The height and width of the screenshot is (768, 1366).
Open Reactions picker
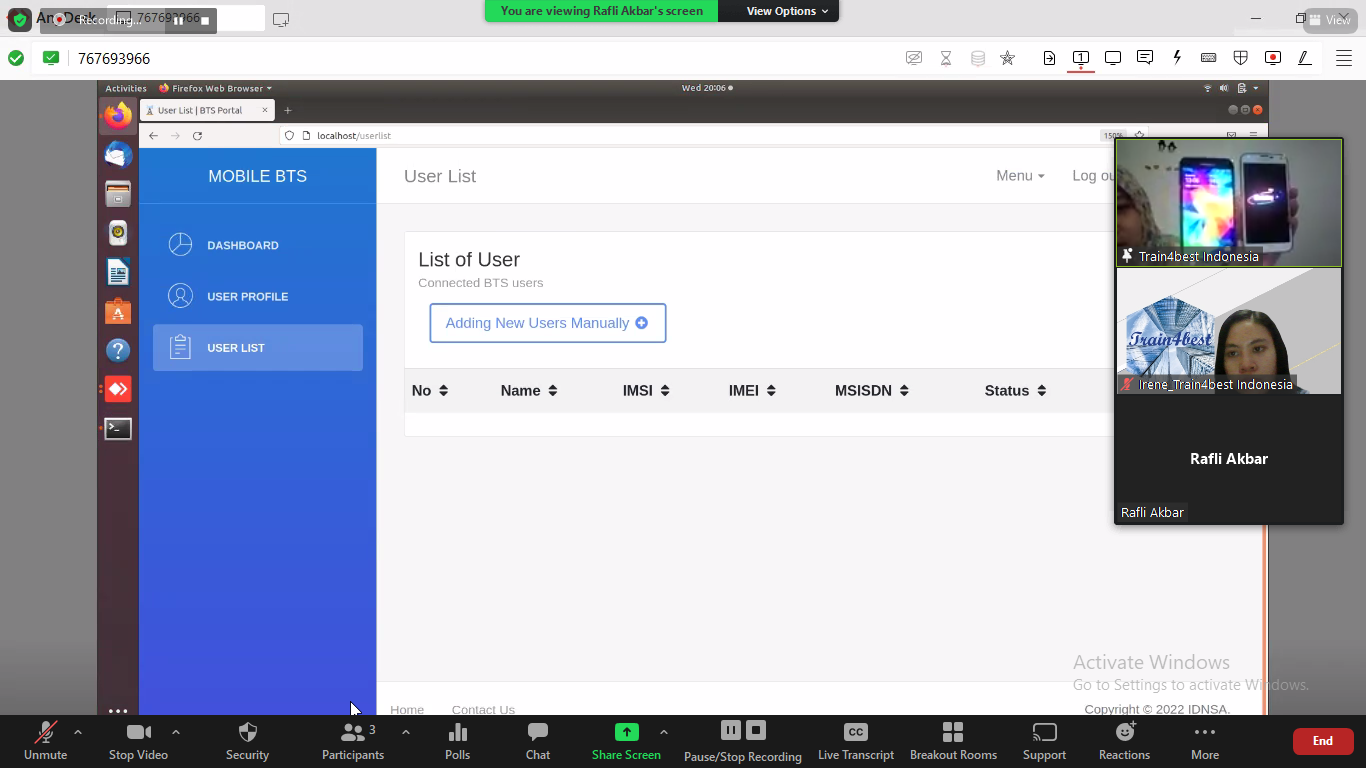[x=1124, y=741]
